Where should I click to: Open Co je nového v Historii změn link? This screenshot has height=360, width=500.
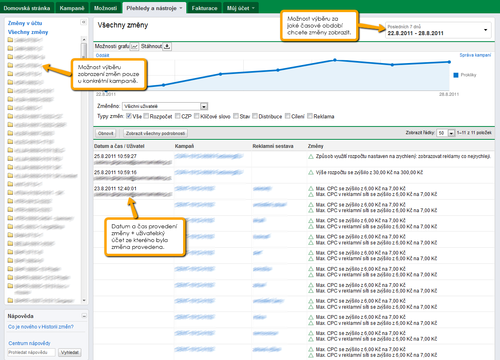pos(41,327)
